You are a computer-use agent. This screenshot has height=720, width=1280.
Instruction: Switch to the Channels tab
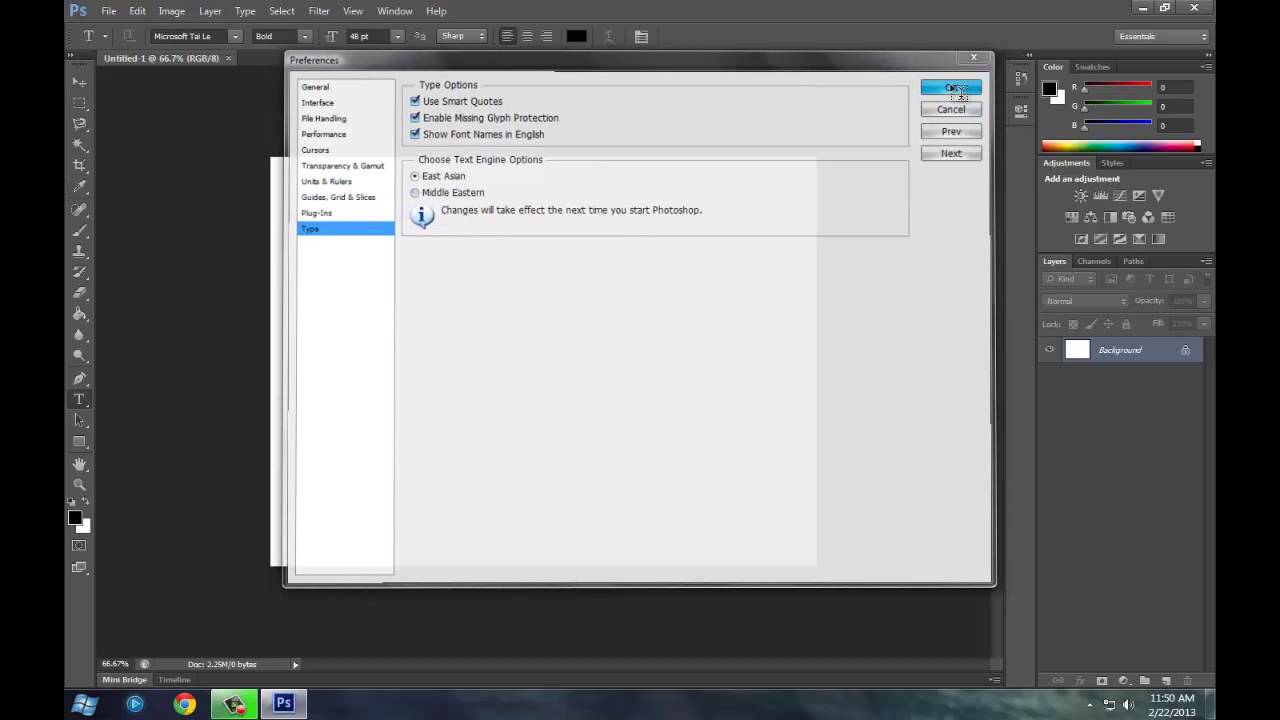tap(1094, 261)
